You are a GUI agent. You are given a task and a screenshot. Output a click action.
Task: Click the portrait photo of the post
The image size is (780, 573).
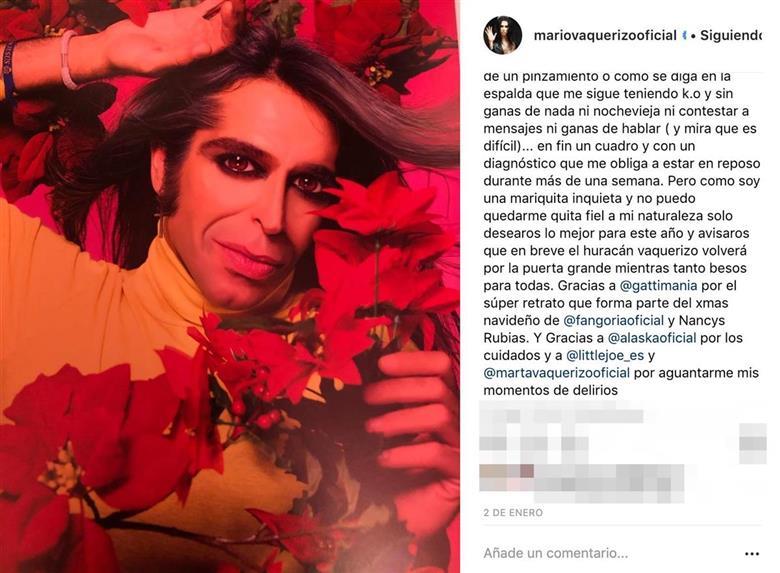230,286
